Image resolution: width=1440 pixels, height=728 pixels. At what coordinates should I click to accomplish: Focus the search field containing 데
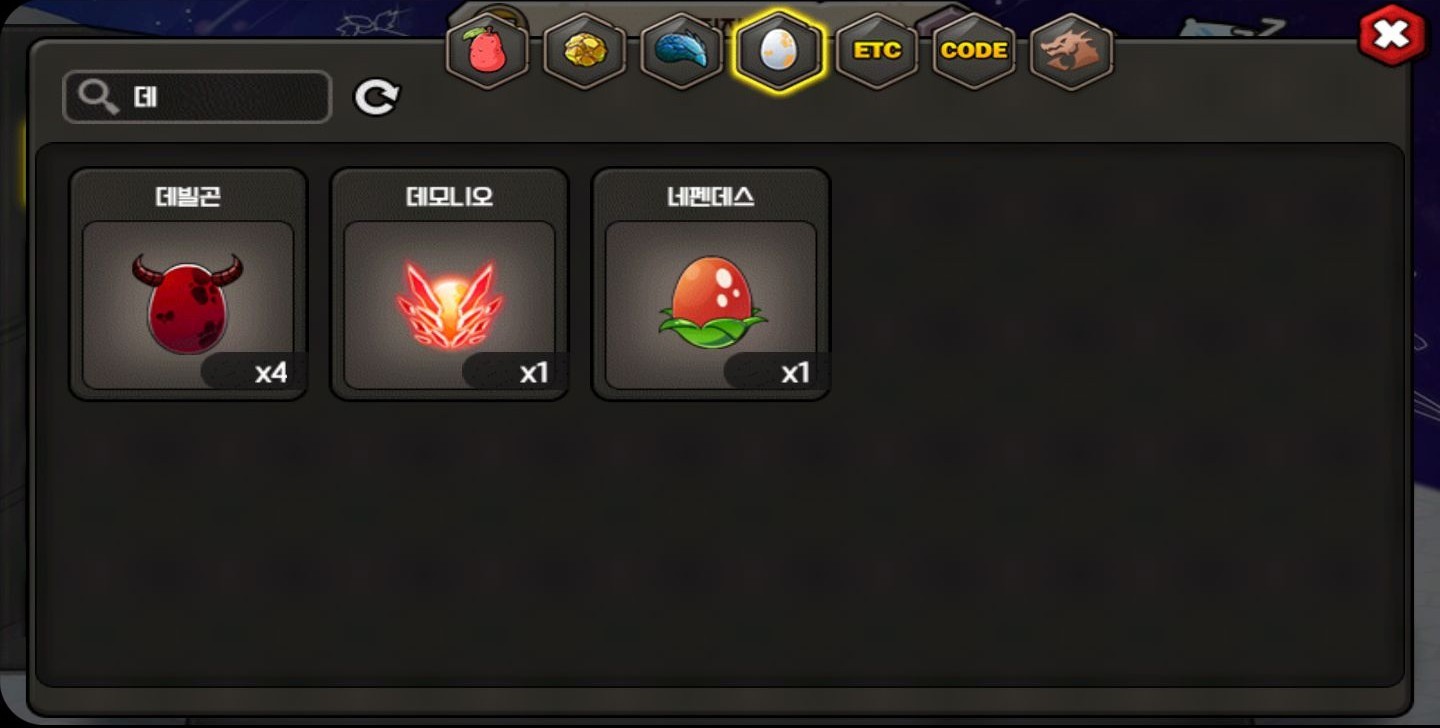[x=197, y=97]
